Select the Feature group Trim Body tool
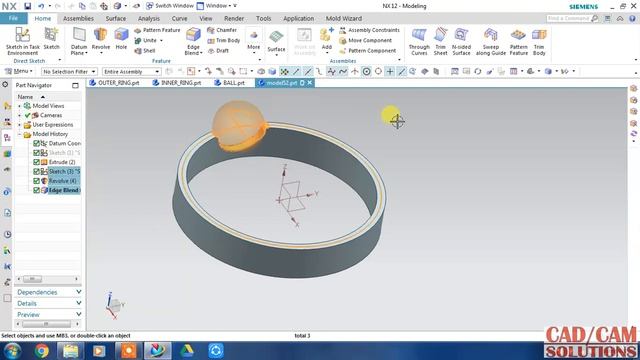Viewport: 640px width, 360px height. pos(224,40)
